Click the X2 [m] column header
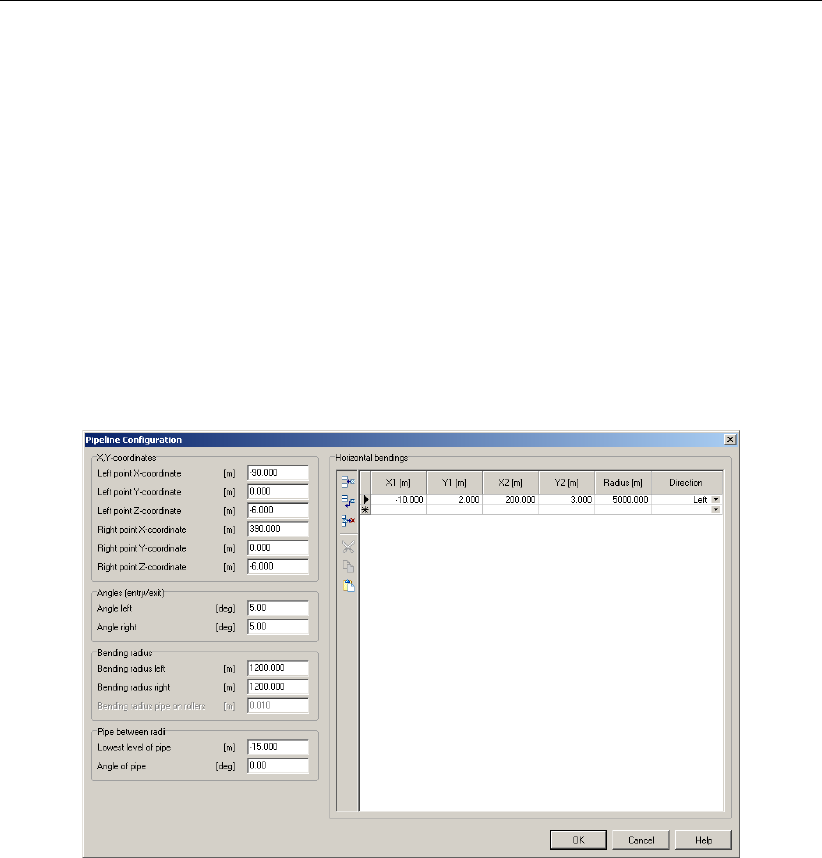 click(511, 483)
